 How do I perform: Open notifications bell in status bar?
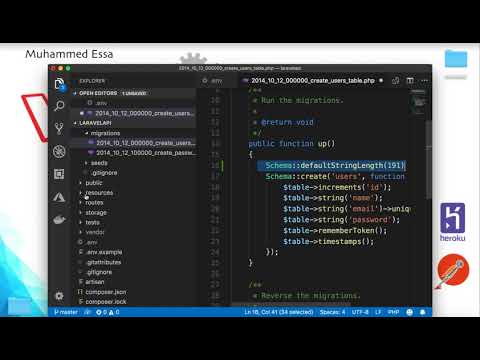(x=423, y=312)
